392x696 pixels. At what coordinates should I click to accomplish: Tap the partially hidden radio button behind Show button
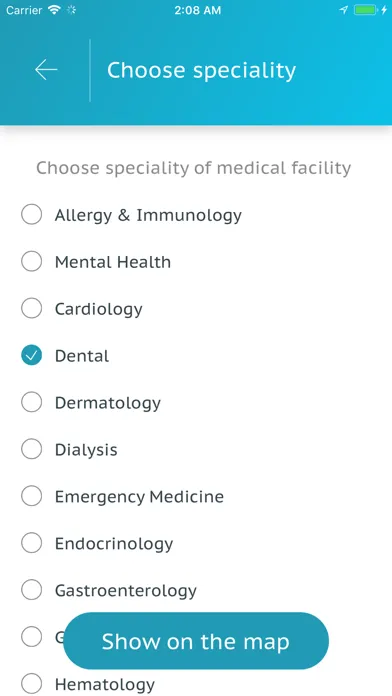[32, 637]
